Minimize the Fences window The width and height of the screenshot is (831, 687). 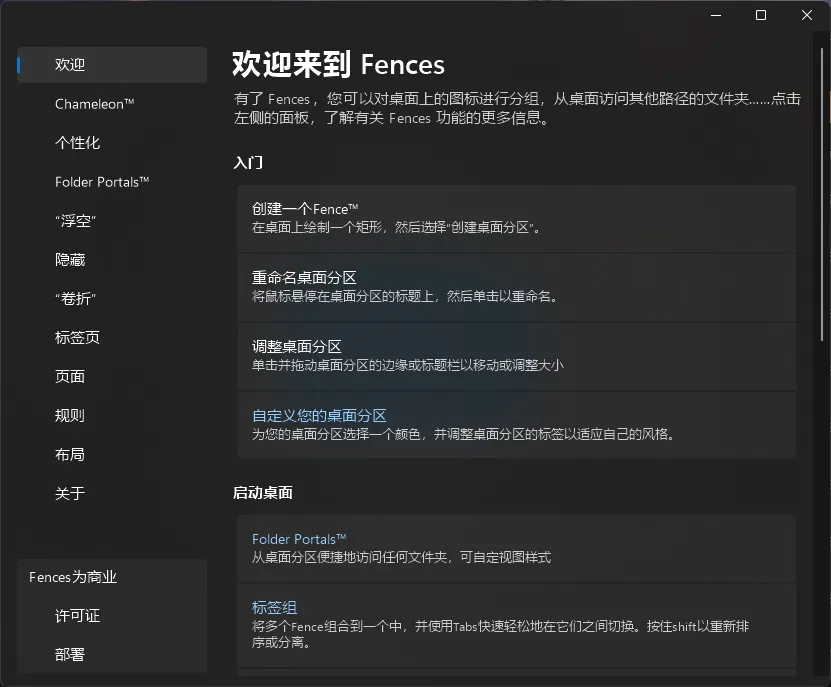click(x=716, y=15)
